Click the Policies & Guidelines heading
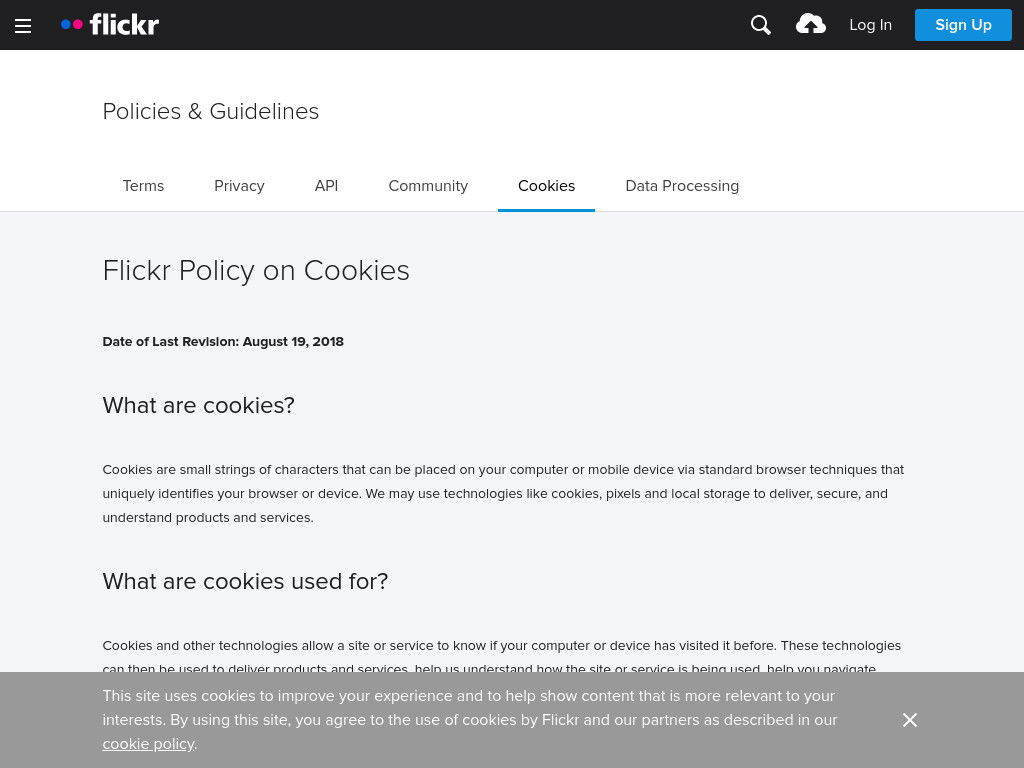The height and width of the screenshot is (768, 1024). pos(210,112)
